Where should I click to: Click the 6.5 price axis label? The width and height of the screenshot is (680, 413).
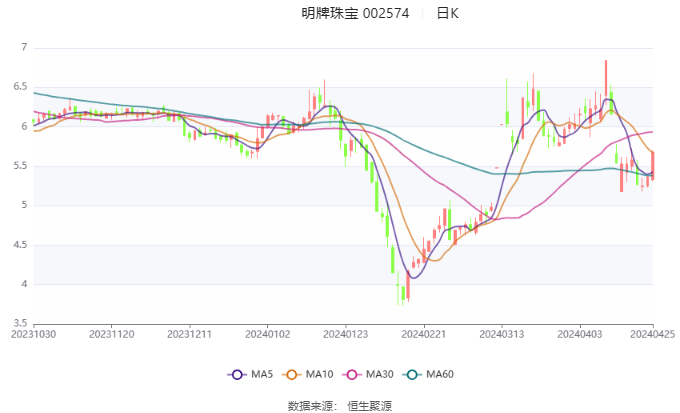coord(20,87)
